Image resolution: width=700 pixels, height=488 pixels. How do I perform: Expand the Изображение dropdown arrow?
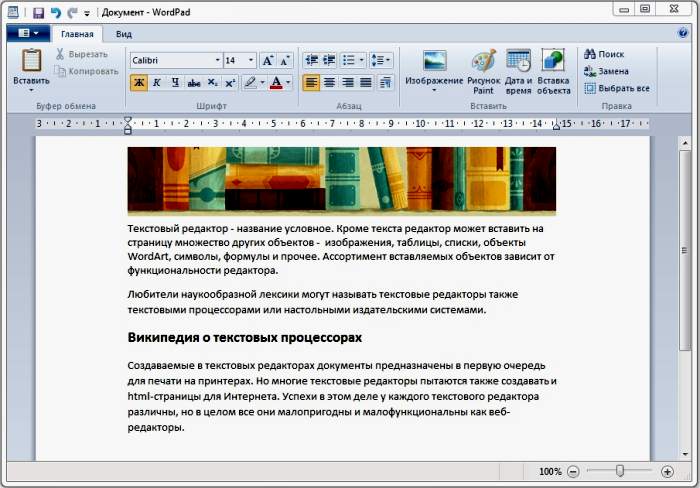[x=434, y=90]
